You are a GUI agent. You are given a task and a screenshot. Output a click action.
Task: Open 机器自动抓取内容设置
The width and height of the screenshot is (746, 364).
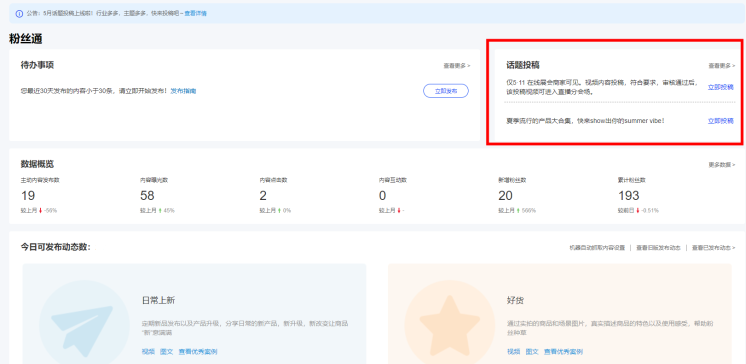point(597,248)
